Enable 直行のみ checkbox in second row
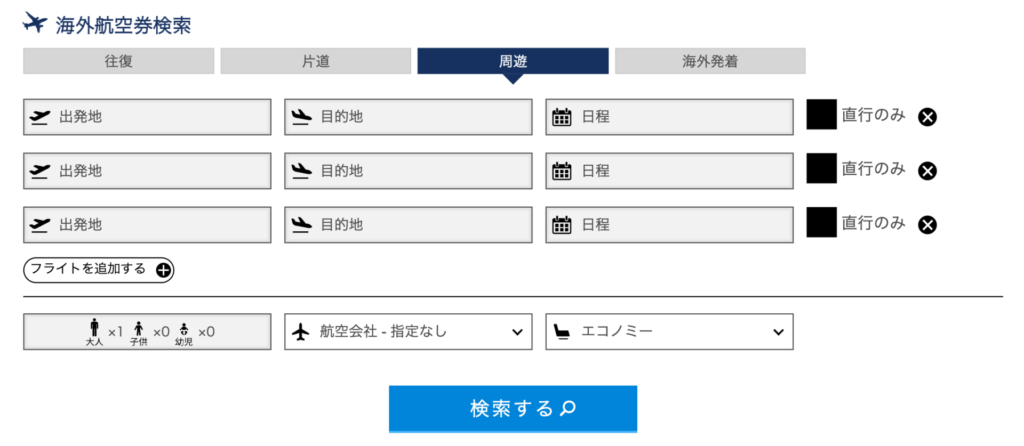The image size is (1024, 446). (821, 168)
